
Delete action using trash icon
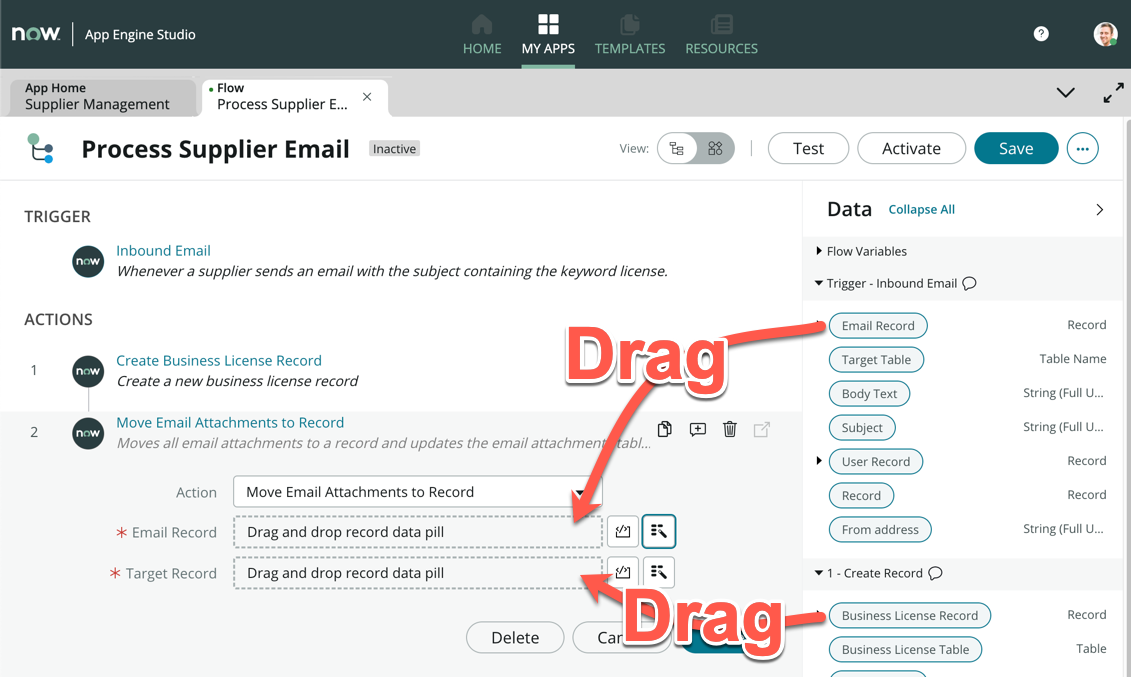(730, 429)
